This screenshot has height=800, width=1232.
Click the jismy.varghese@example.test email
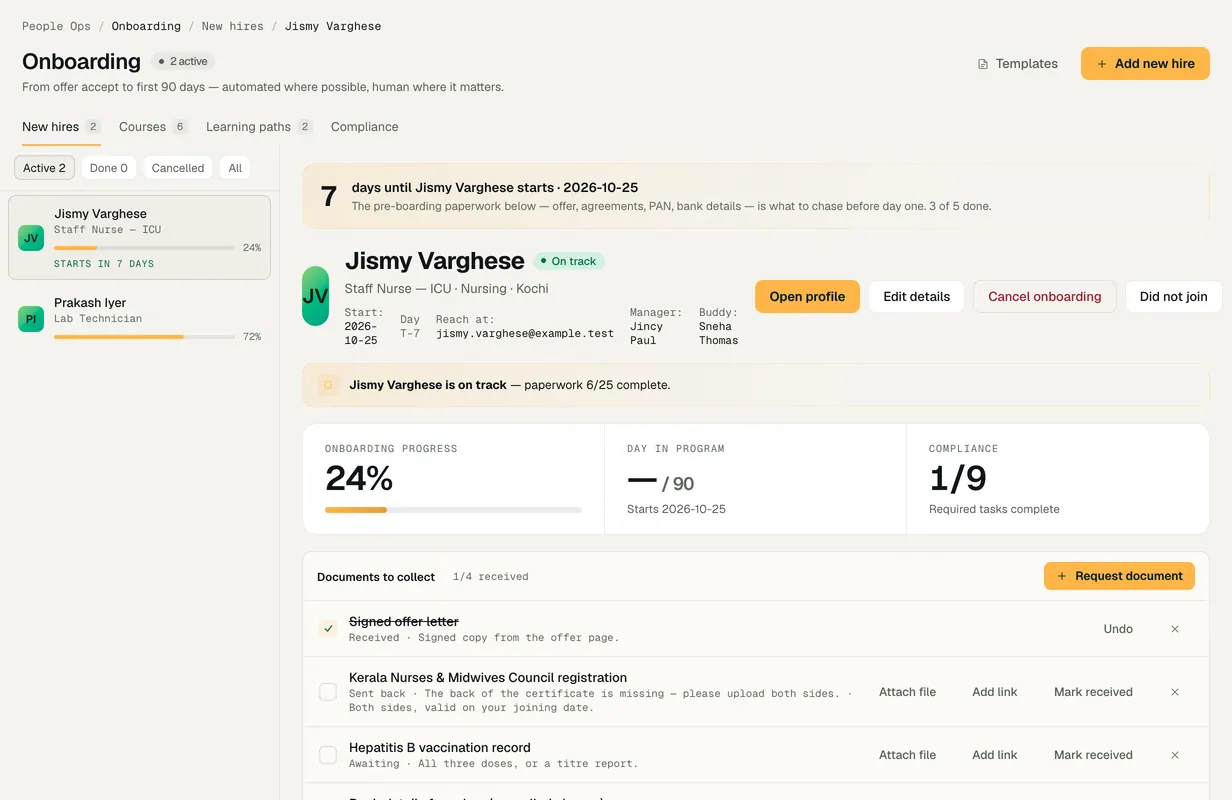(x=525, y=333)
